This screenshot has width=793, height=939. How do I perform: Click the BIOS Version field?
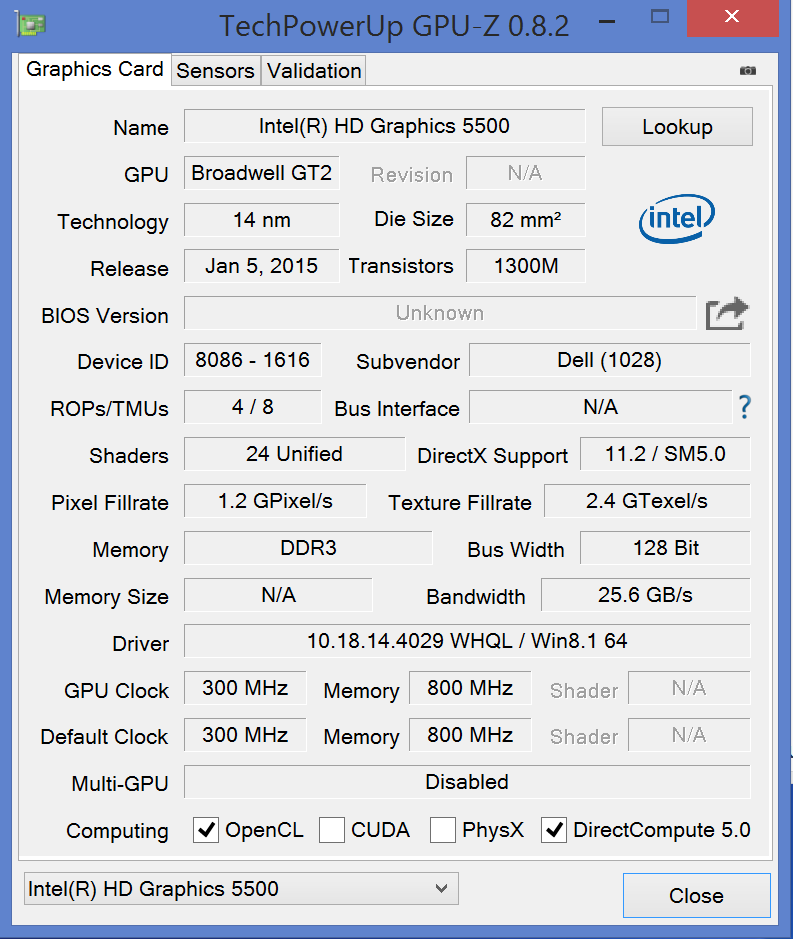point(439,313)
